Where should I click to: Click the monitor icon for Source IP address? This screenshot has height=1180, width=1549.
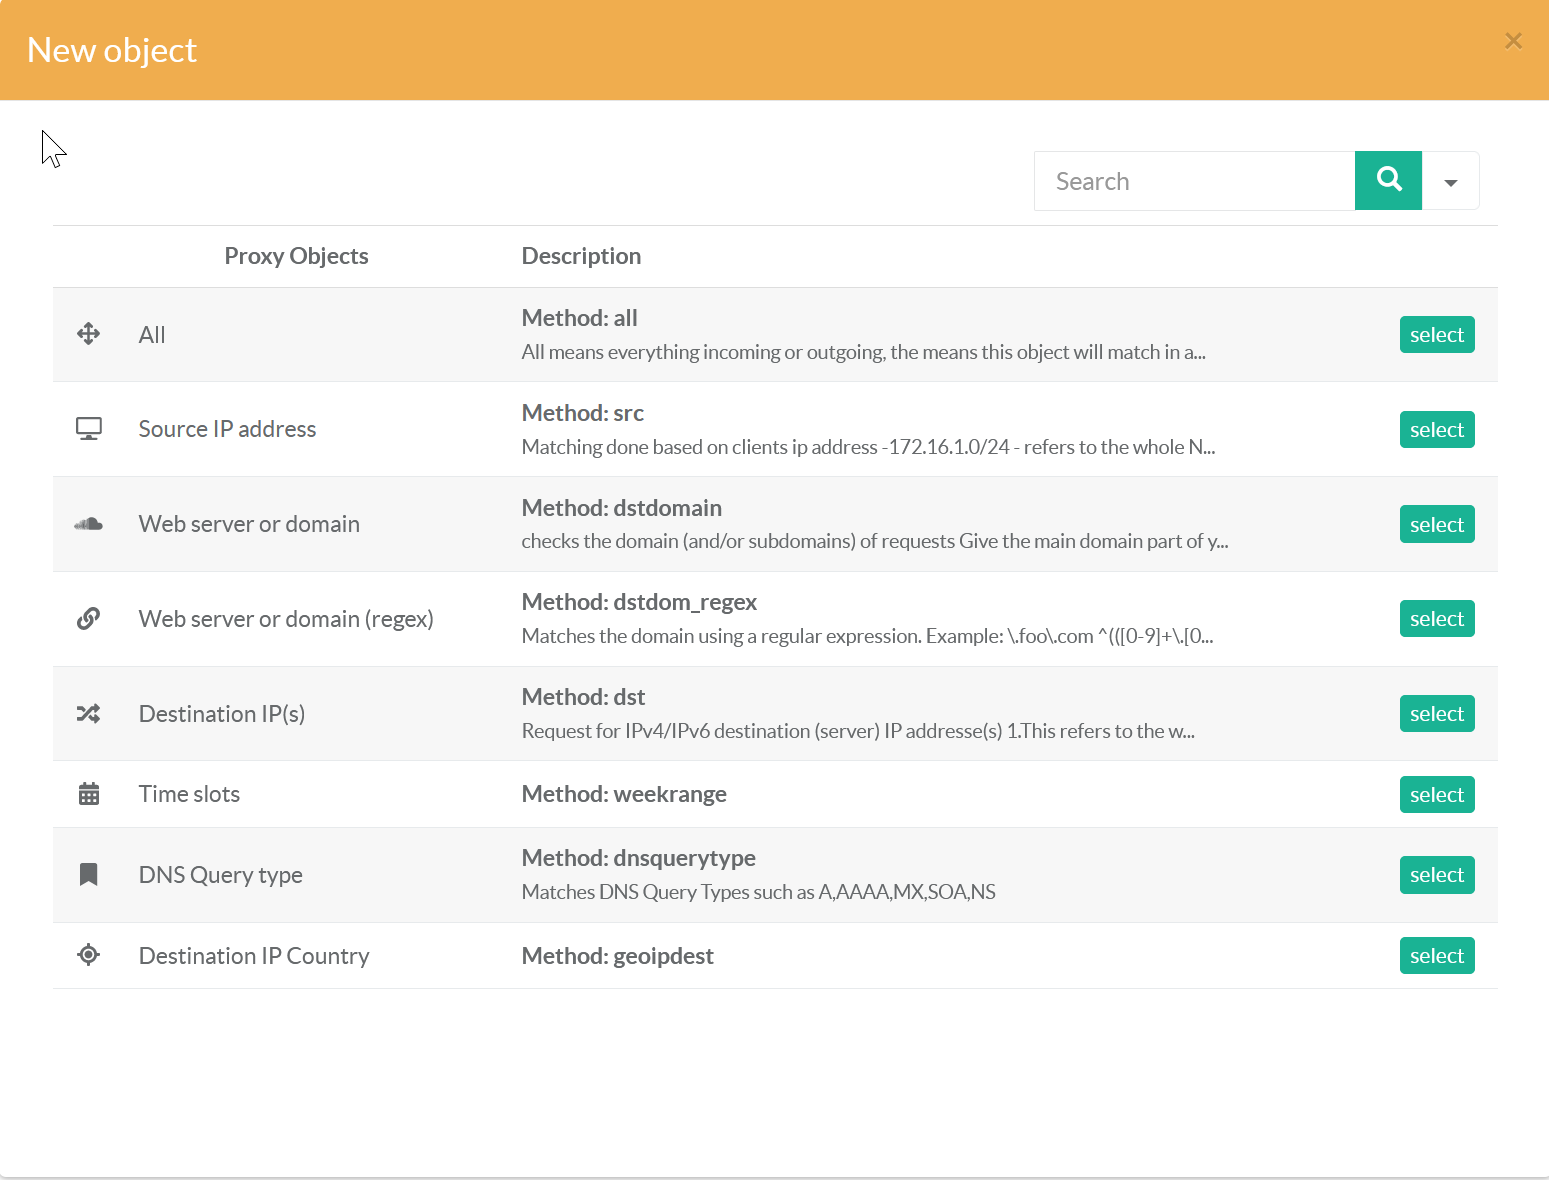click(x=88, y=429)
